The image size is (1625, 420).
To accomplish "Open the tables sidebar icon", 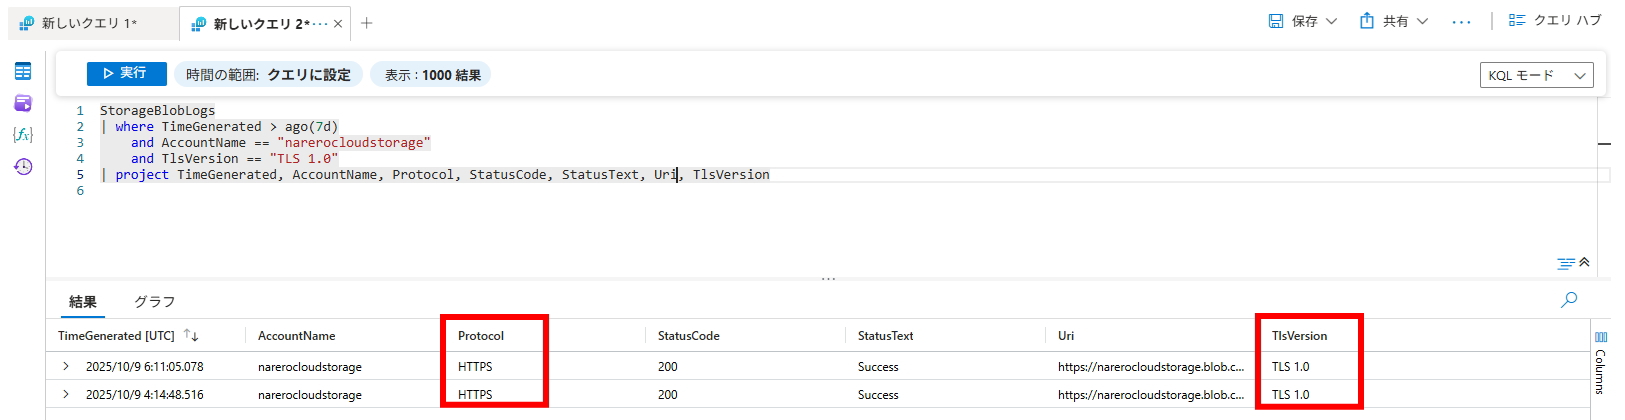I will click(23, 71).
